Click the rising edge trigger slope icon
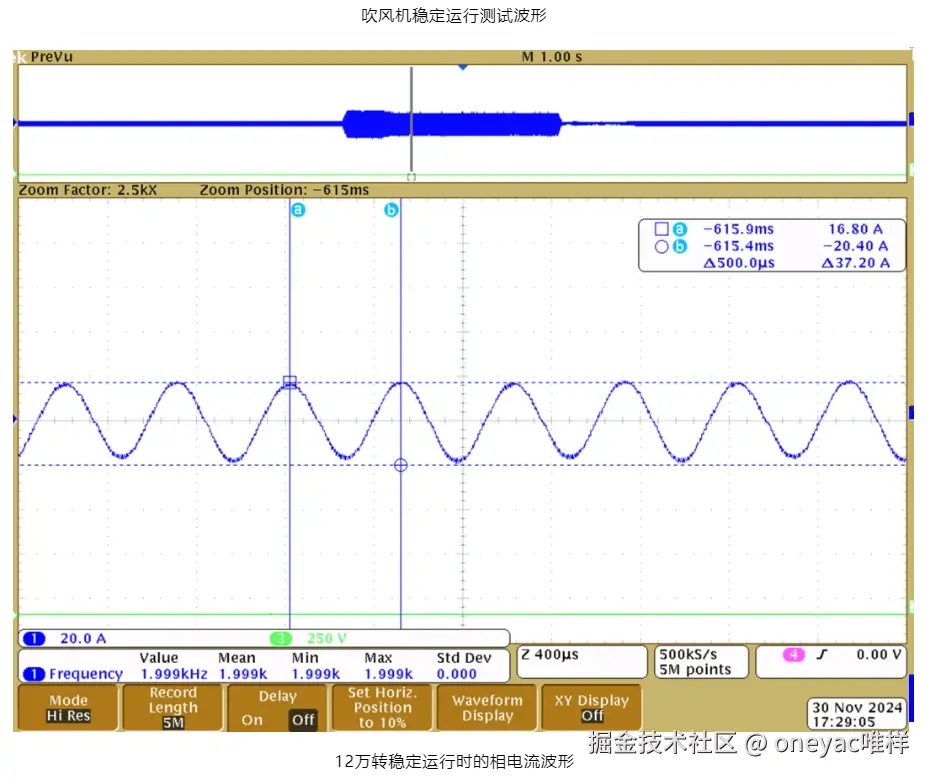The height and width of the screenshot is (780, 932). tap(822, 655)
